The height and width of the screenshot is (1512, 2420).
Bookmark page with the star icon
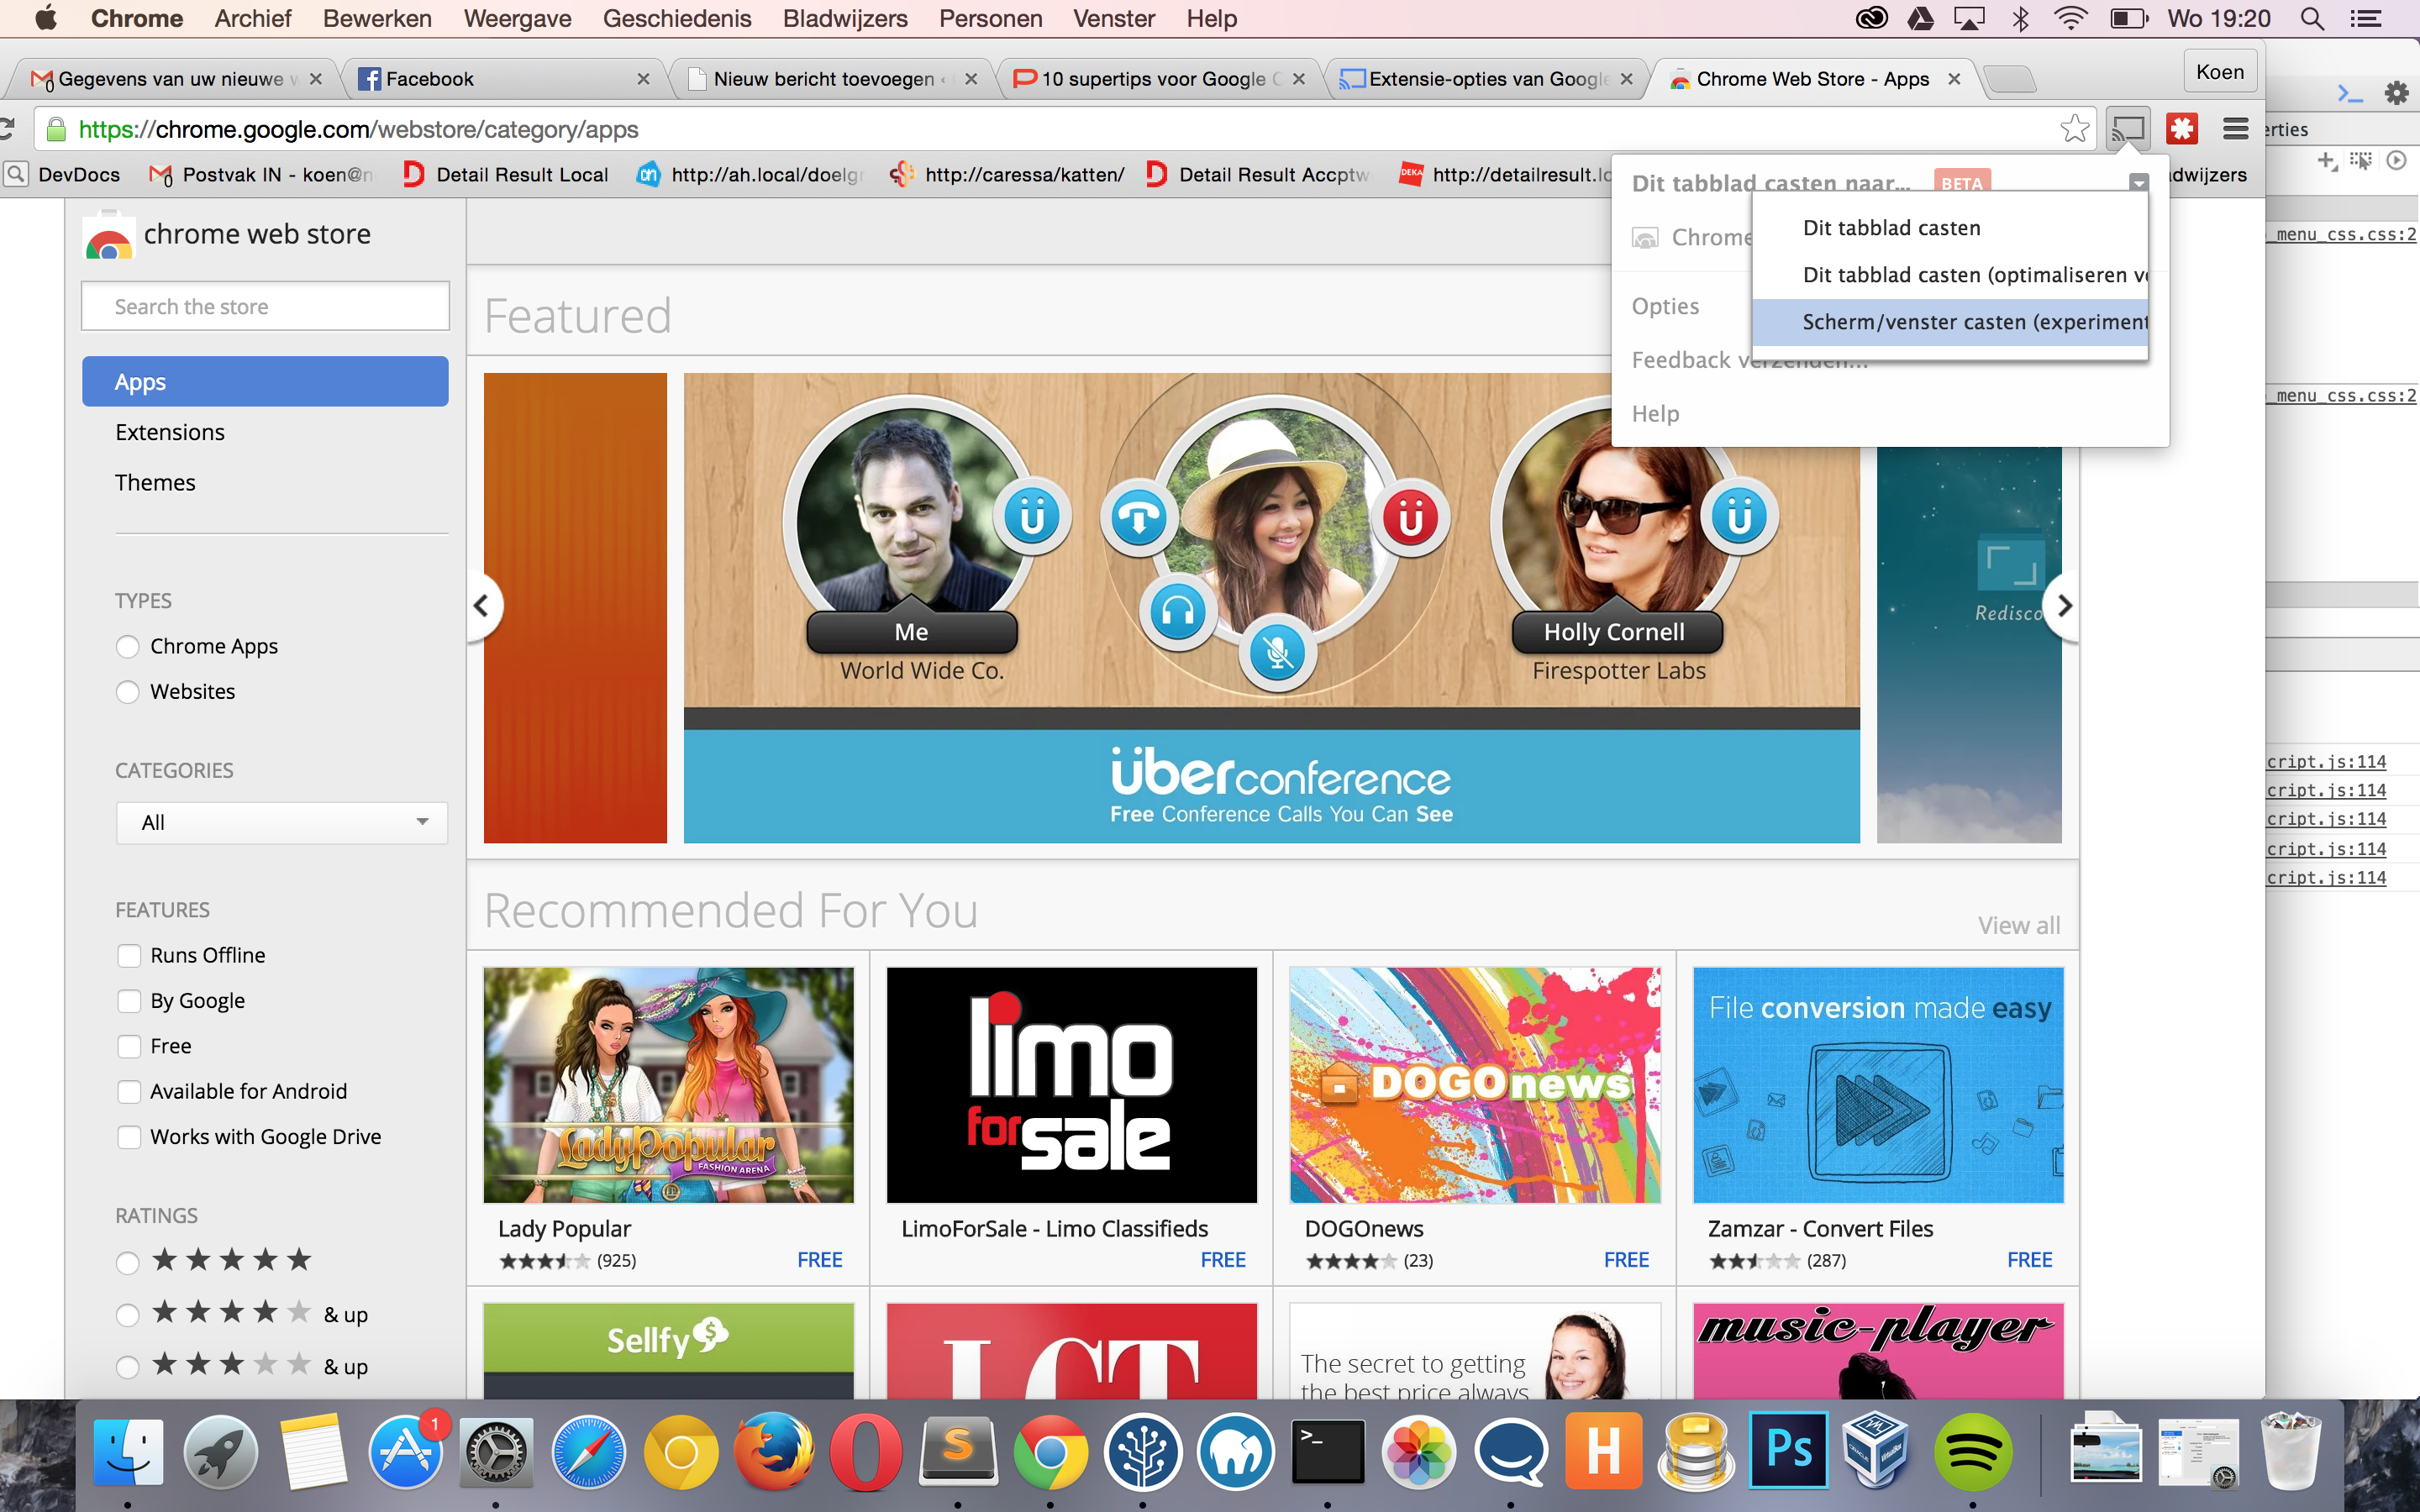(x=2074, y=129)
